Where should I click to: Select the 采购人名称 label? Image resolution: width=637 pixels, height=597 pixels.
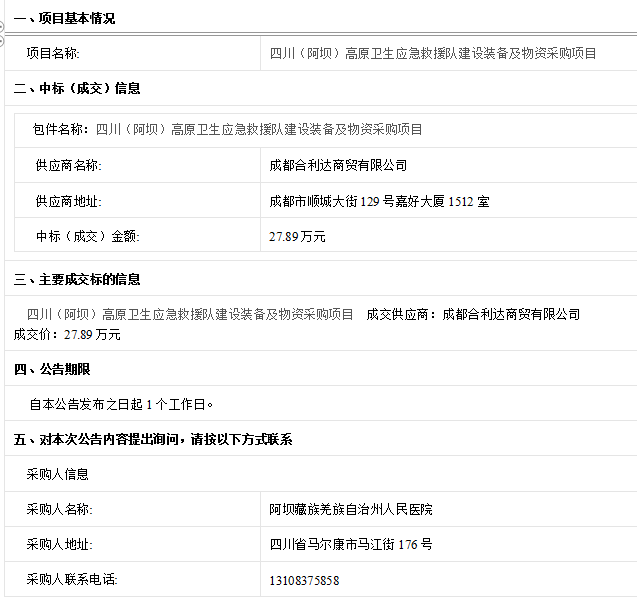[x=59, y=509]
